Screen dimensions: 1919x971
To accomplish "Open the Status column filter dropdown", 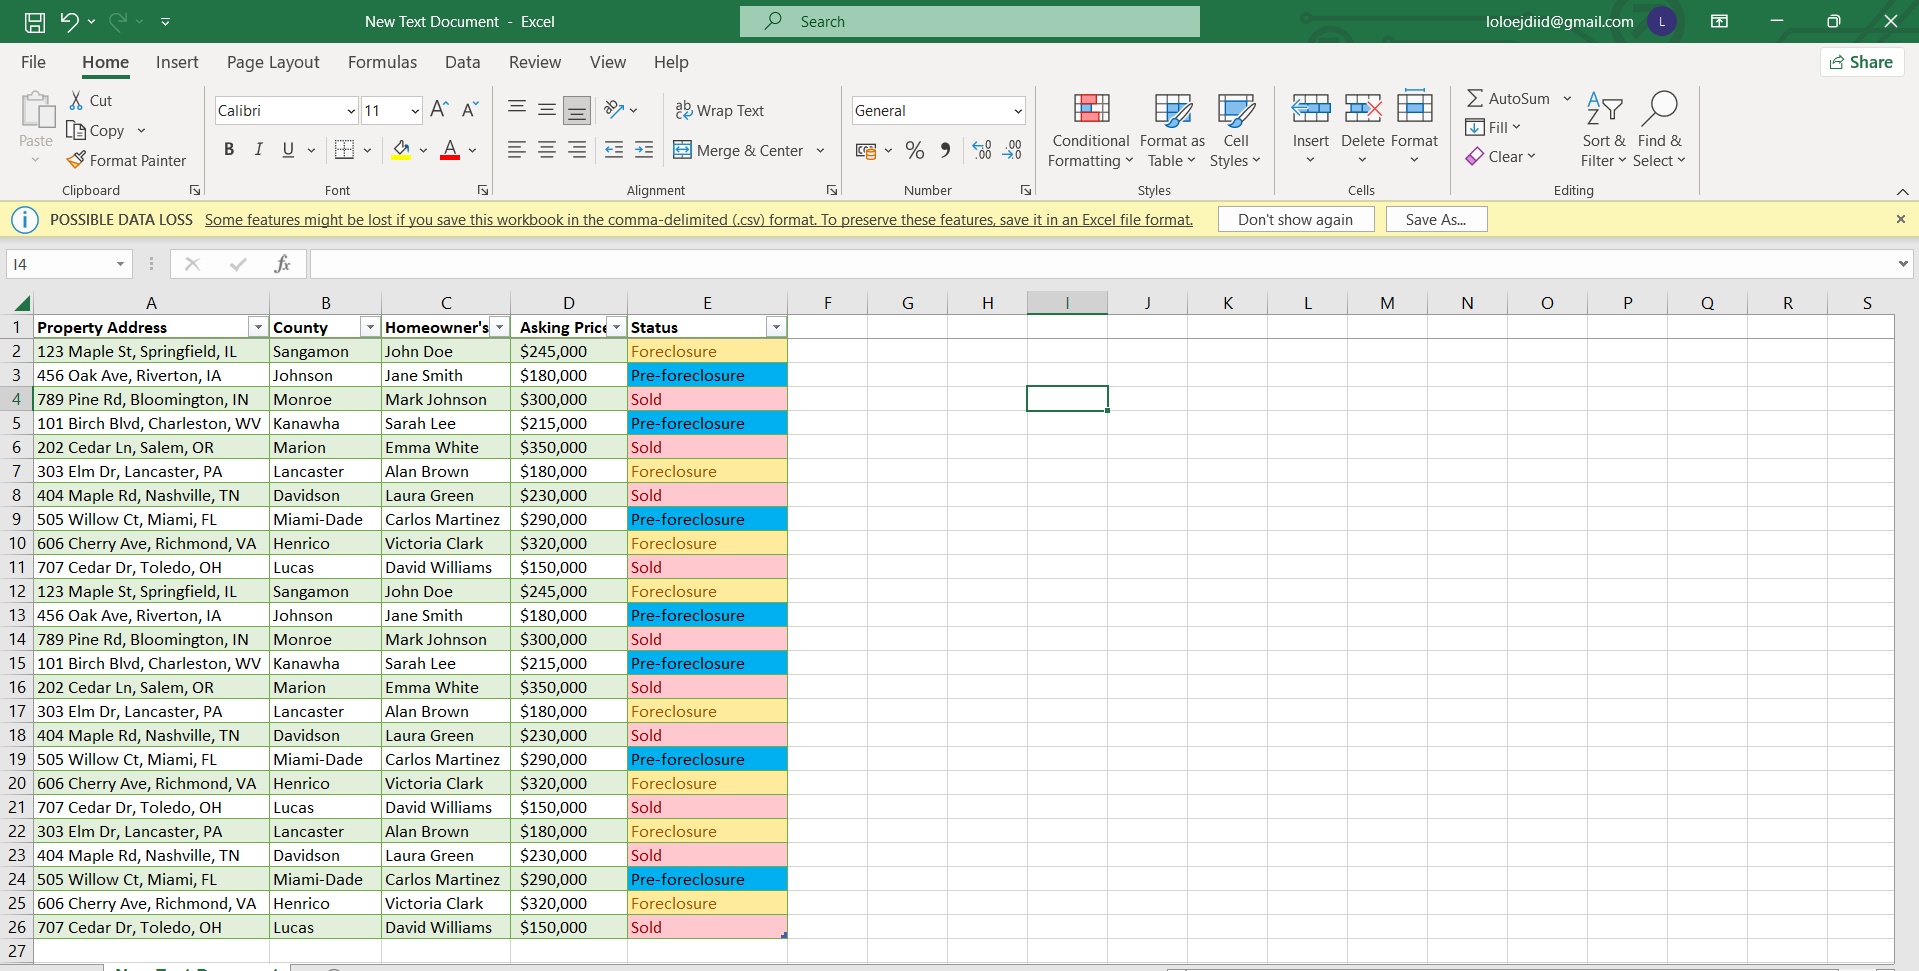I will tap(775, 327).
